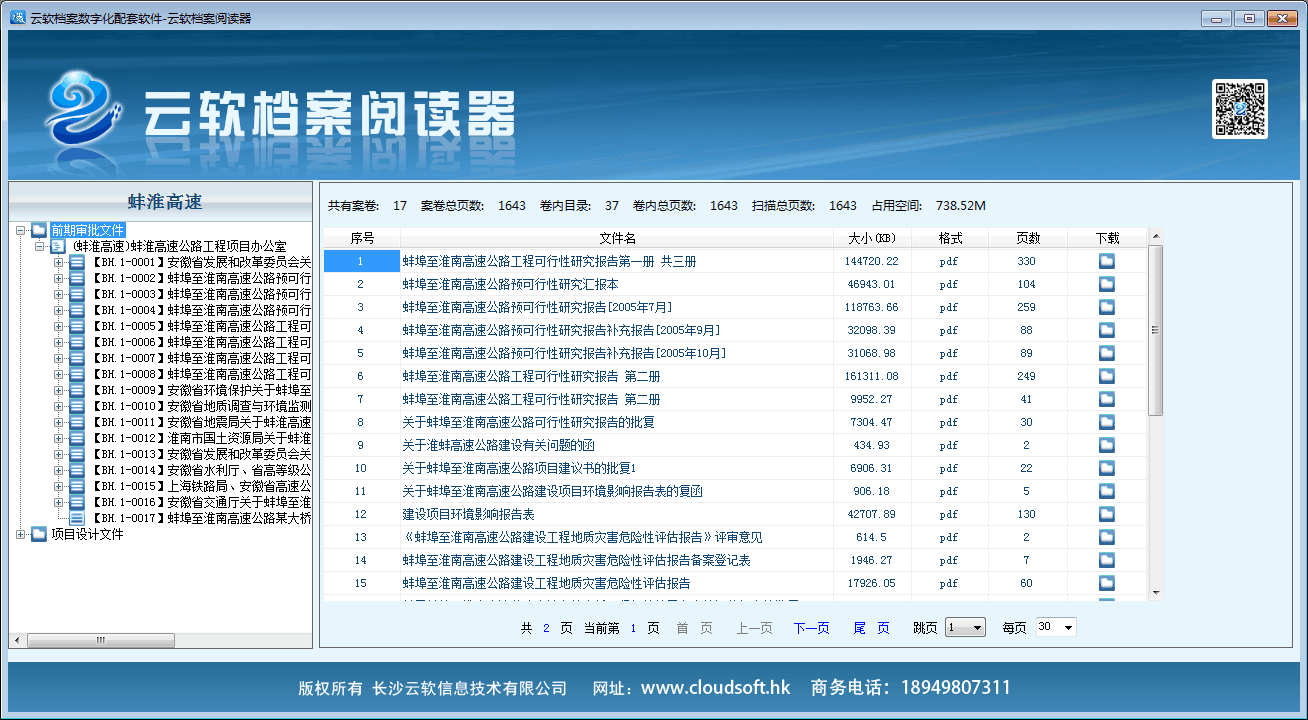Click pdf format cell in row 1

pyautogui.click(x=949, y=261)
